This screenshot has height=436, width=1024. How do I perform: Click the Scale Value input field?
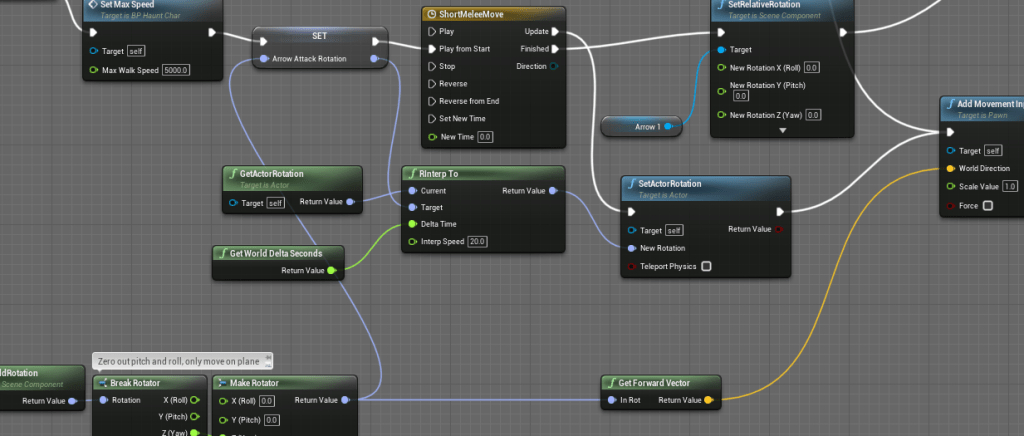pyautogui.click(x=1010, y=186)
